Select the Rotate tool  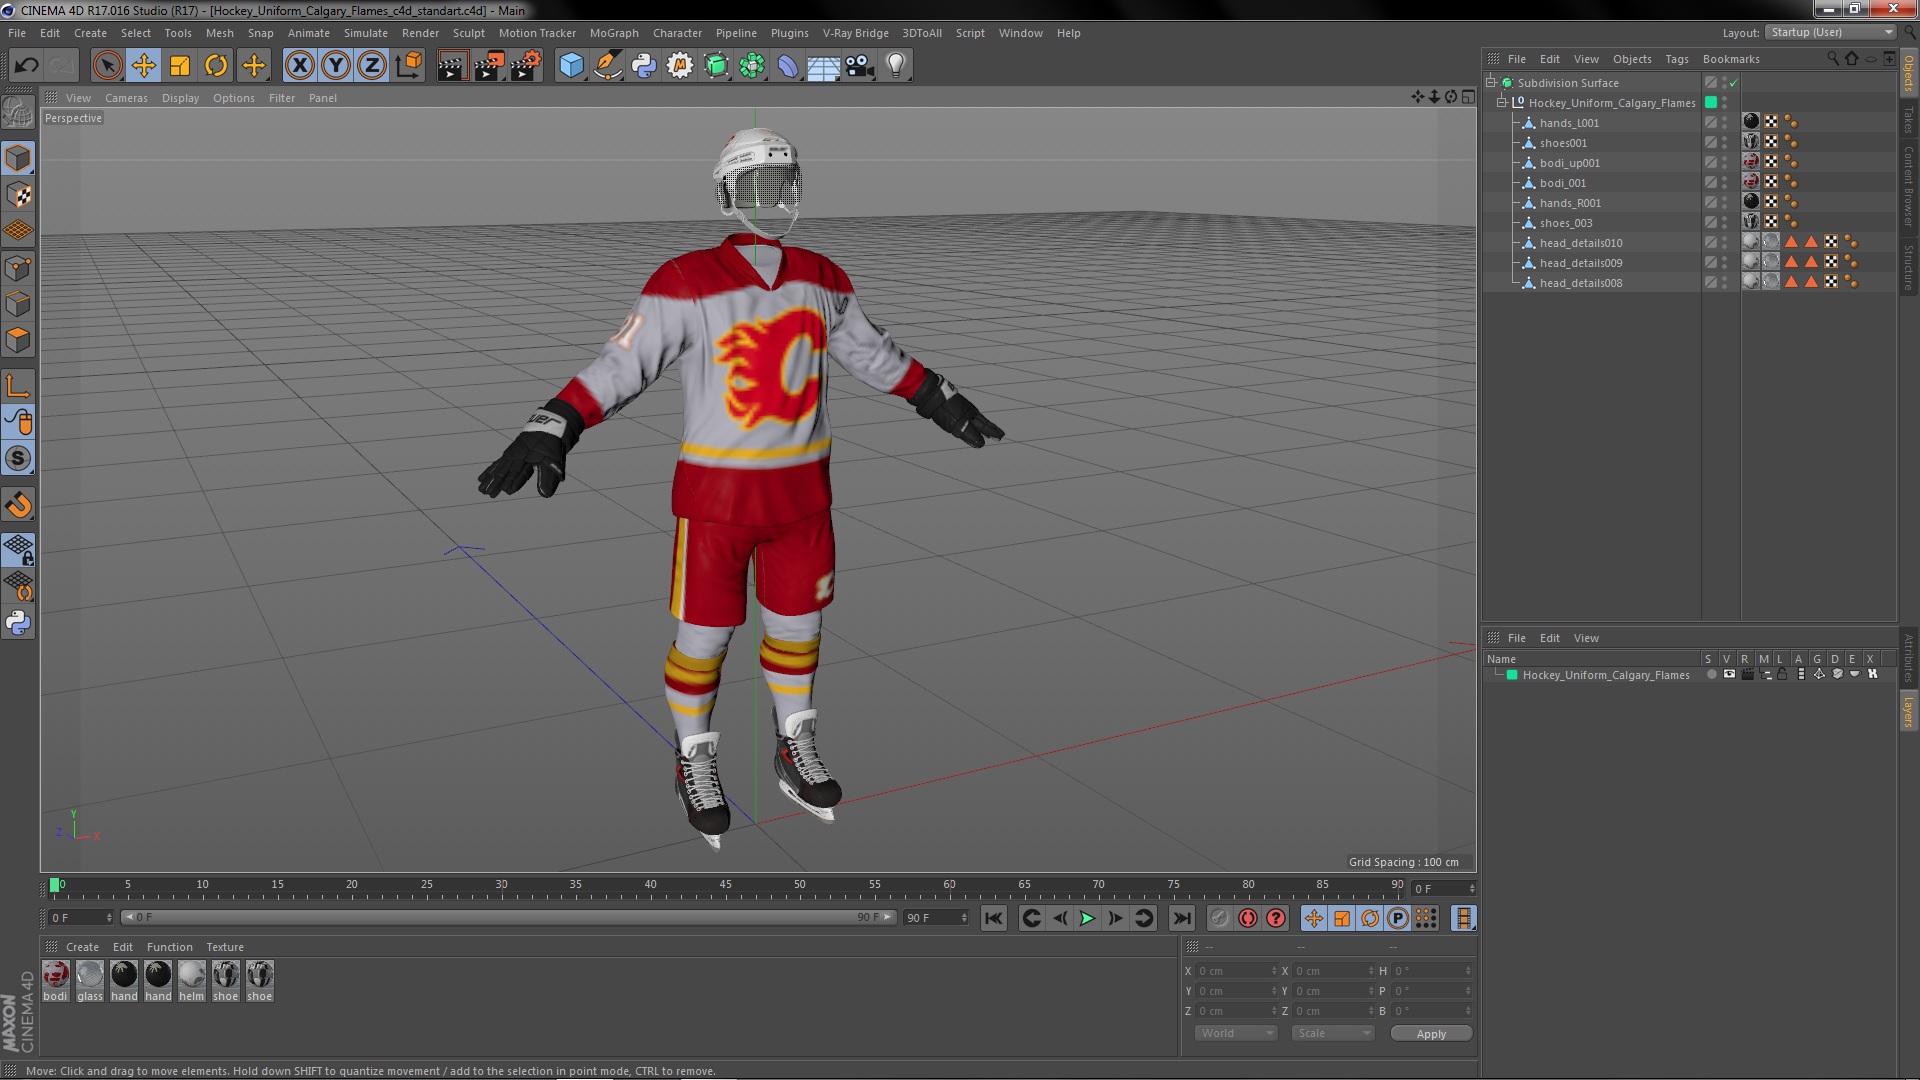point(216,66)
